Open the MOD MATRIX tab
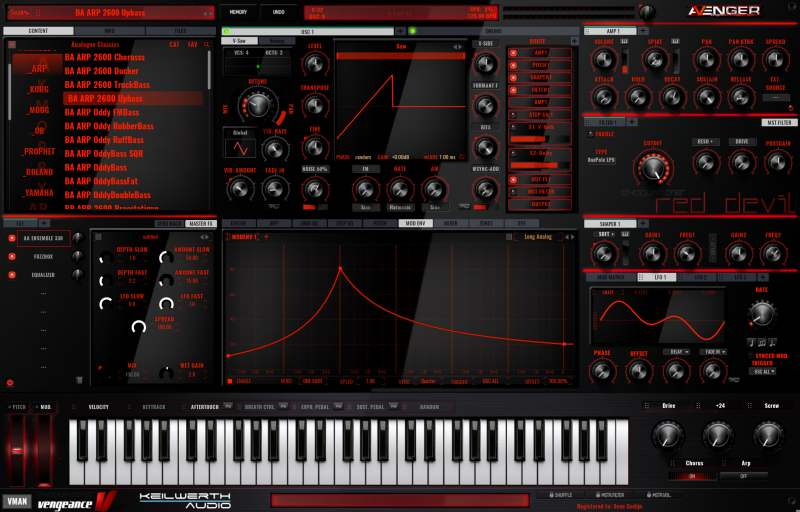The image size is (800, 512). point(610,277)
